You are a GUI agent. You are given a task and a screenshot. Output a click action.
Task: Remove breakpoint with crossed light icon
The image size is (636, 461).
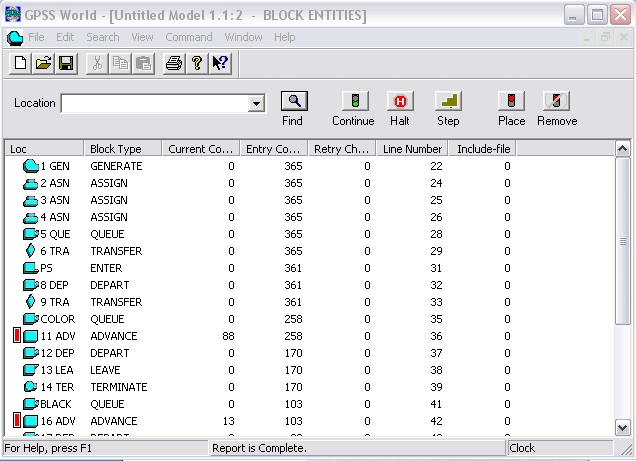click(x=556, y=101)
